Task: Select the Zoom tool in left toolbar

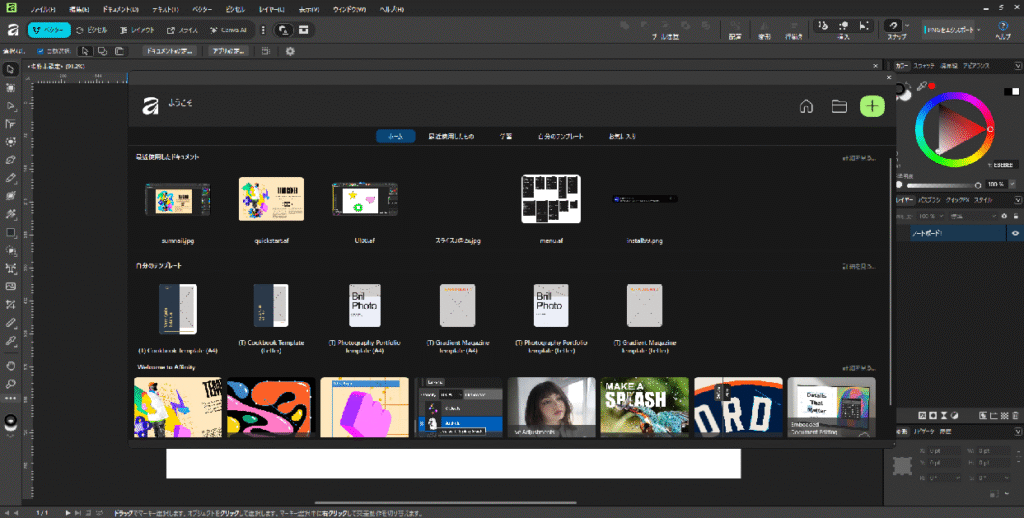Action: (x=10, y=383)
